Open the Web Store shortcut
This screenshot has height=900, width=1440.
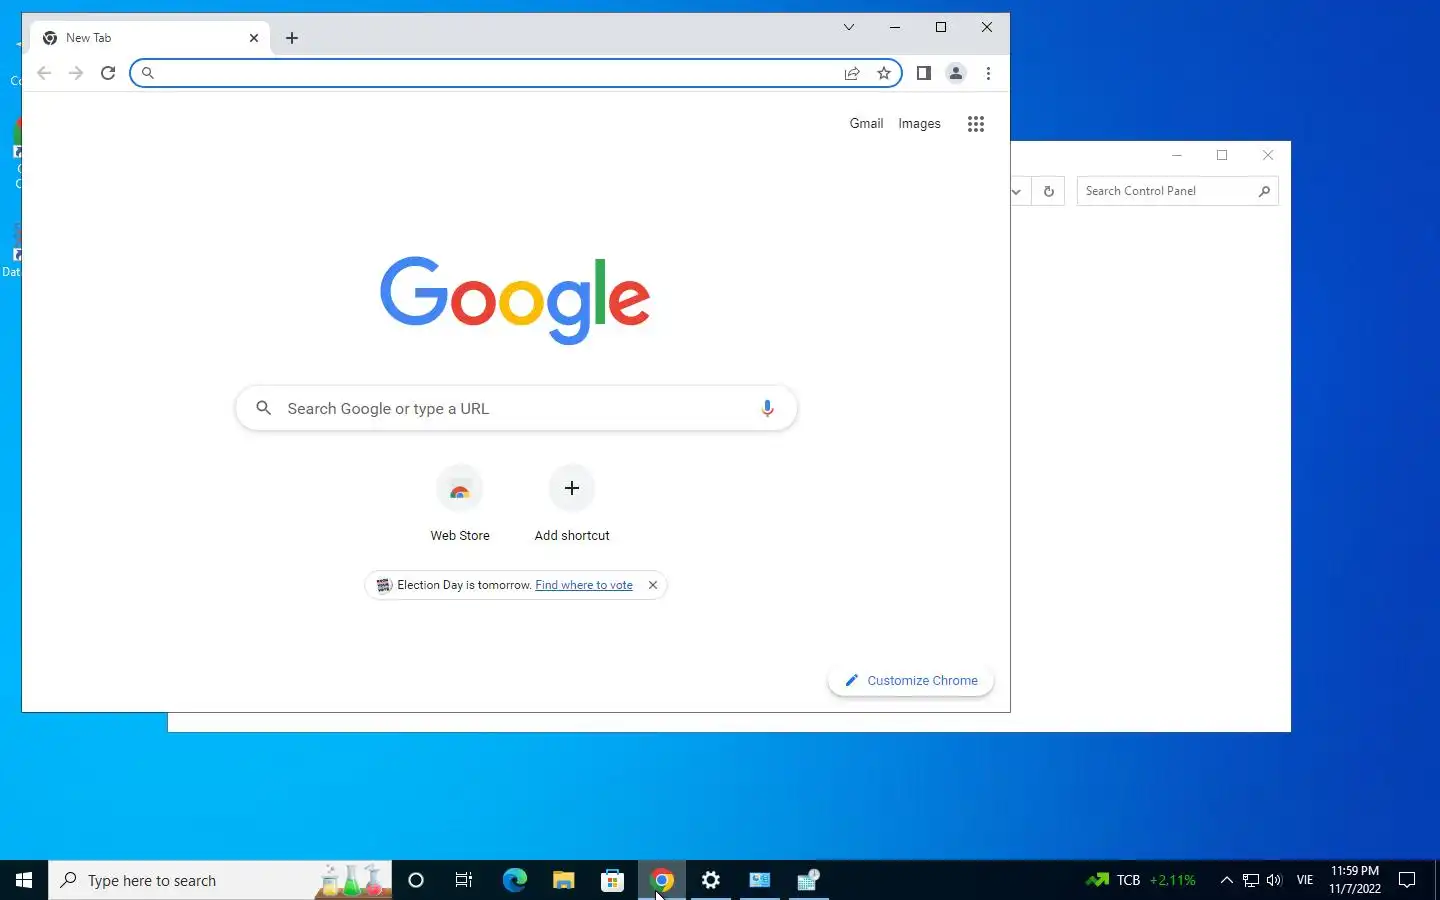(x=460, y=504)
